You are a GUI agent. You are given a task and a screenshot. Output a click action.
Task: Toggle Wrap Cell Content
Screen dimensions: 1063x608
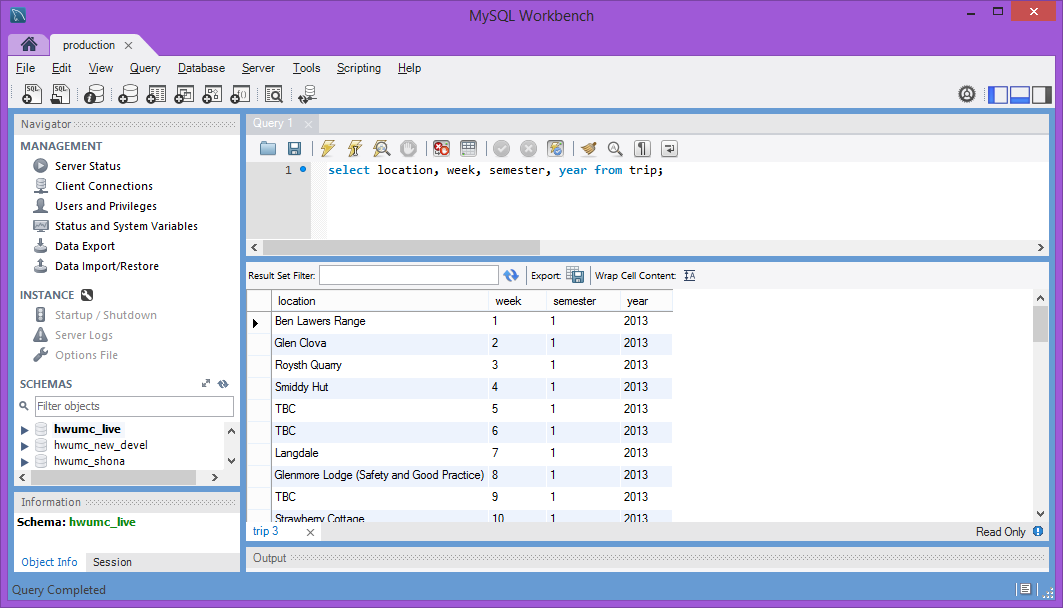pyautogui.click(x=689, y=275)
